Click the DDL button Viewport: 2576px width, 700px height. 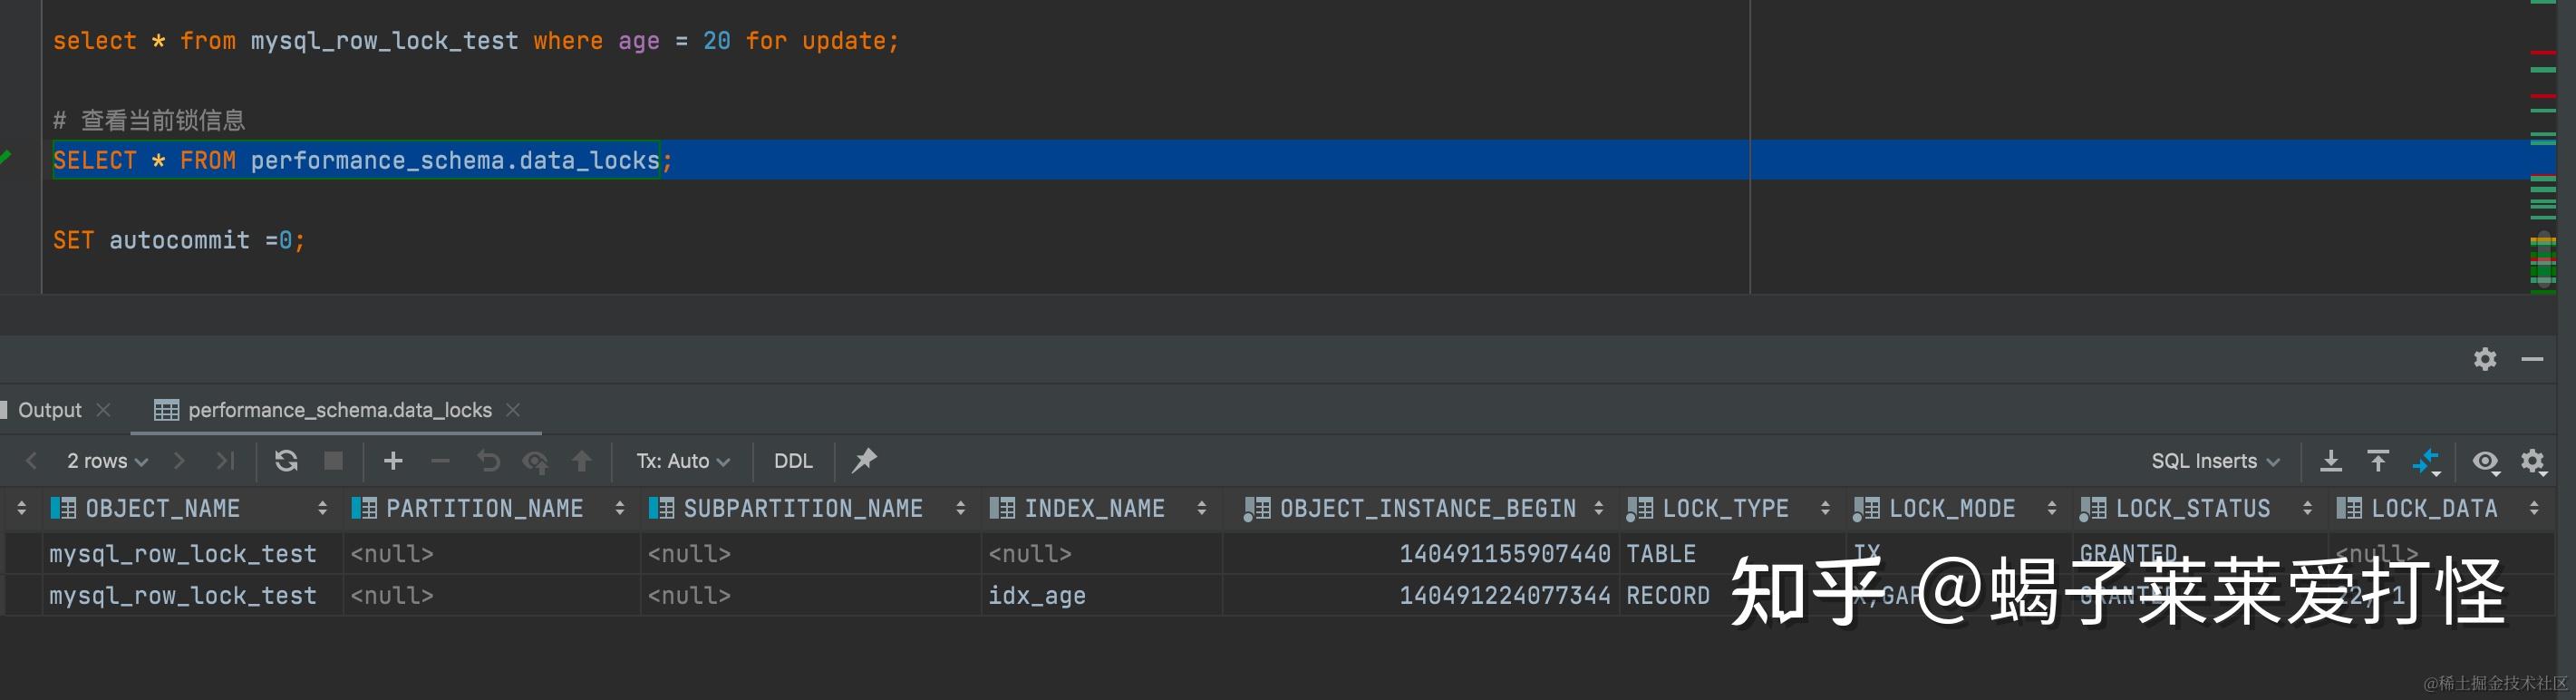793,461
